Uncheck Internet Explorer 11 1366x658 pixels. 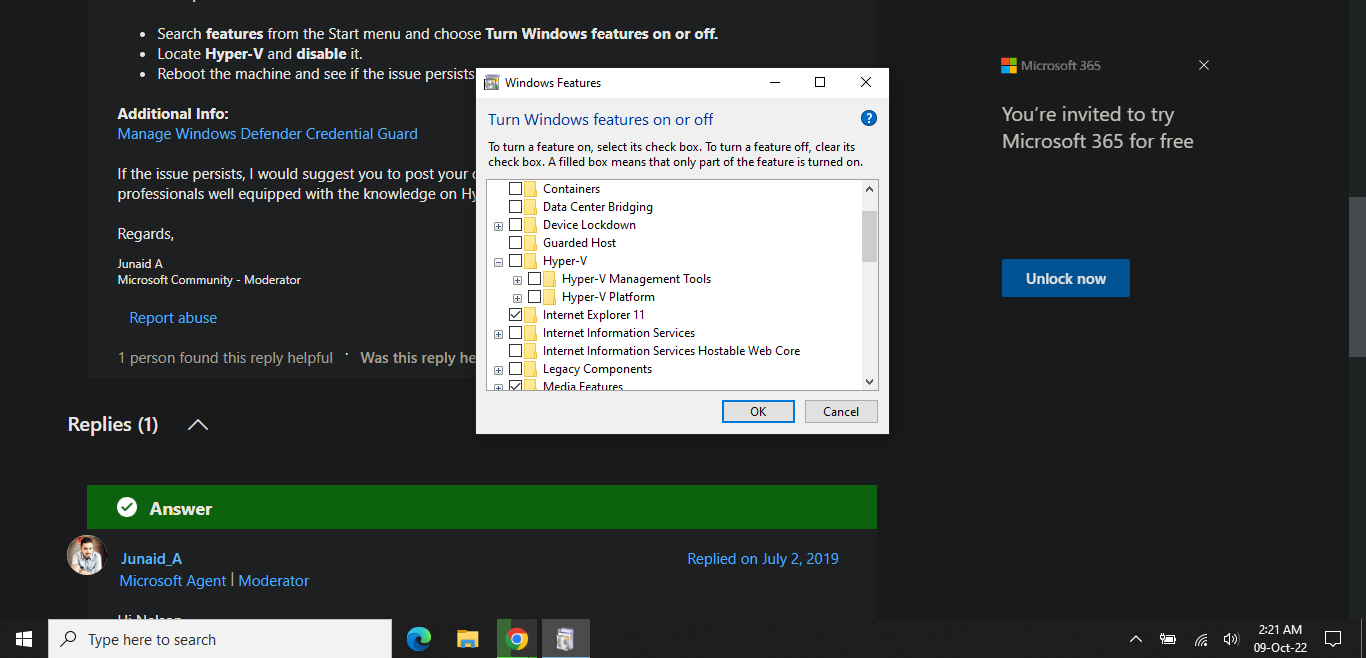(x=515, y=315)
